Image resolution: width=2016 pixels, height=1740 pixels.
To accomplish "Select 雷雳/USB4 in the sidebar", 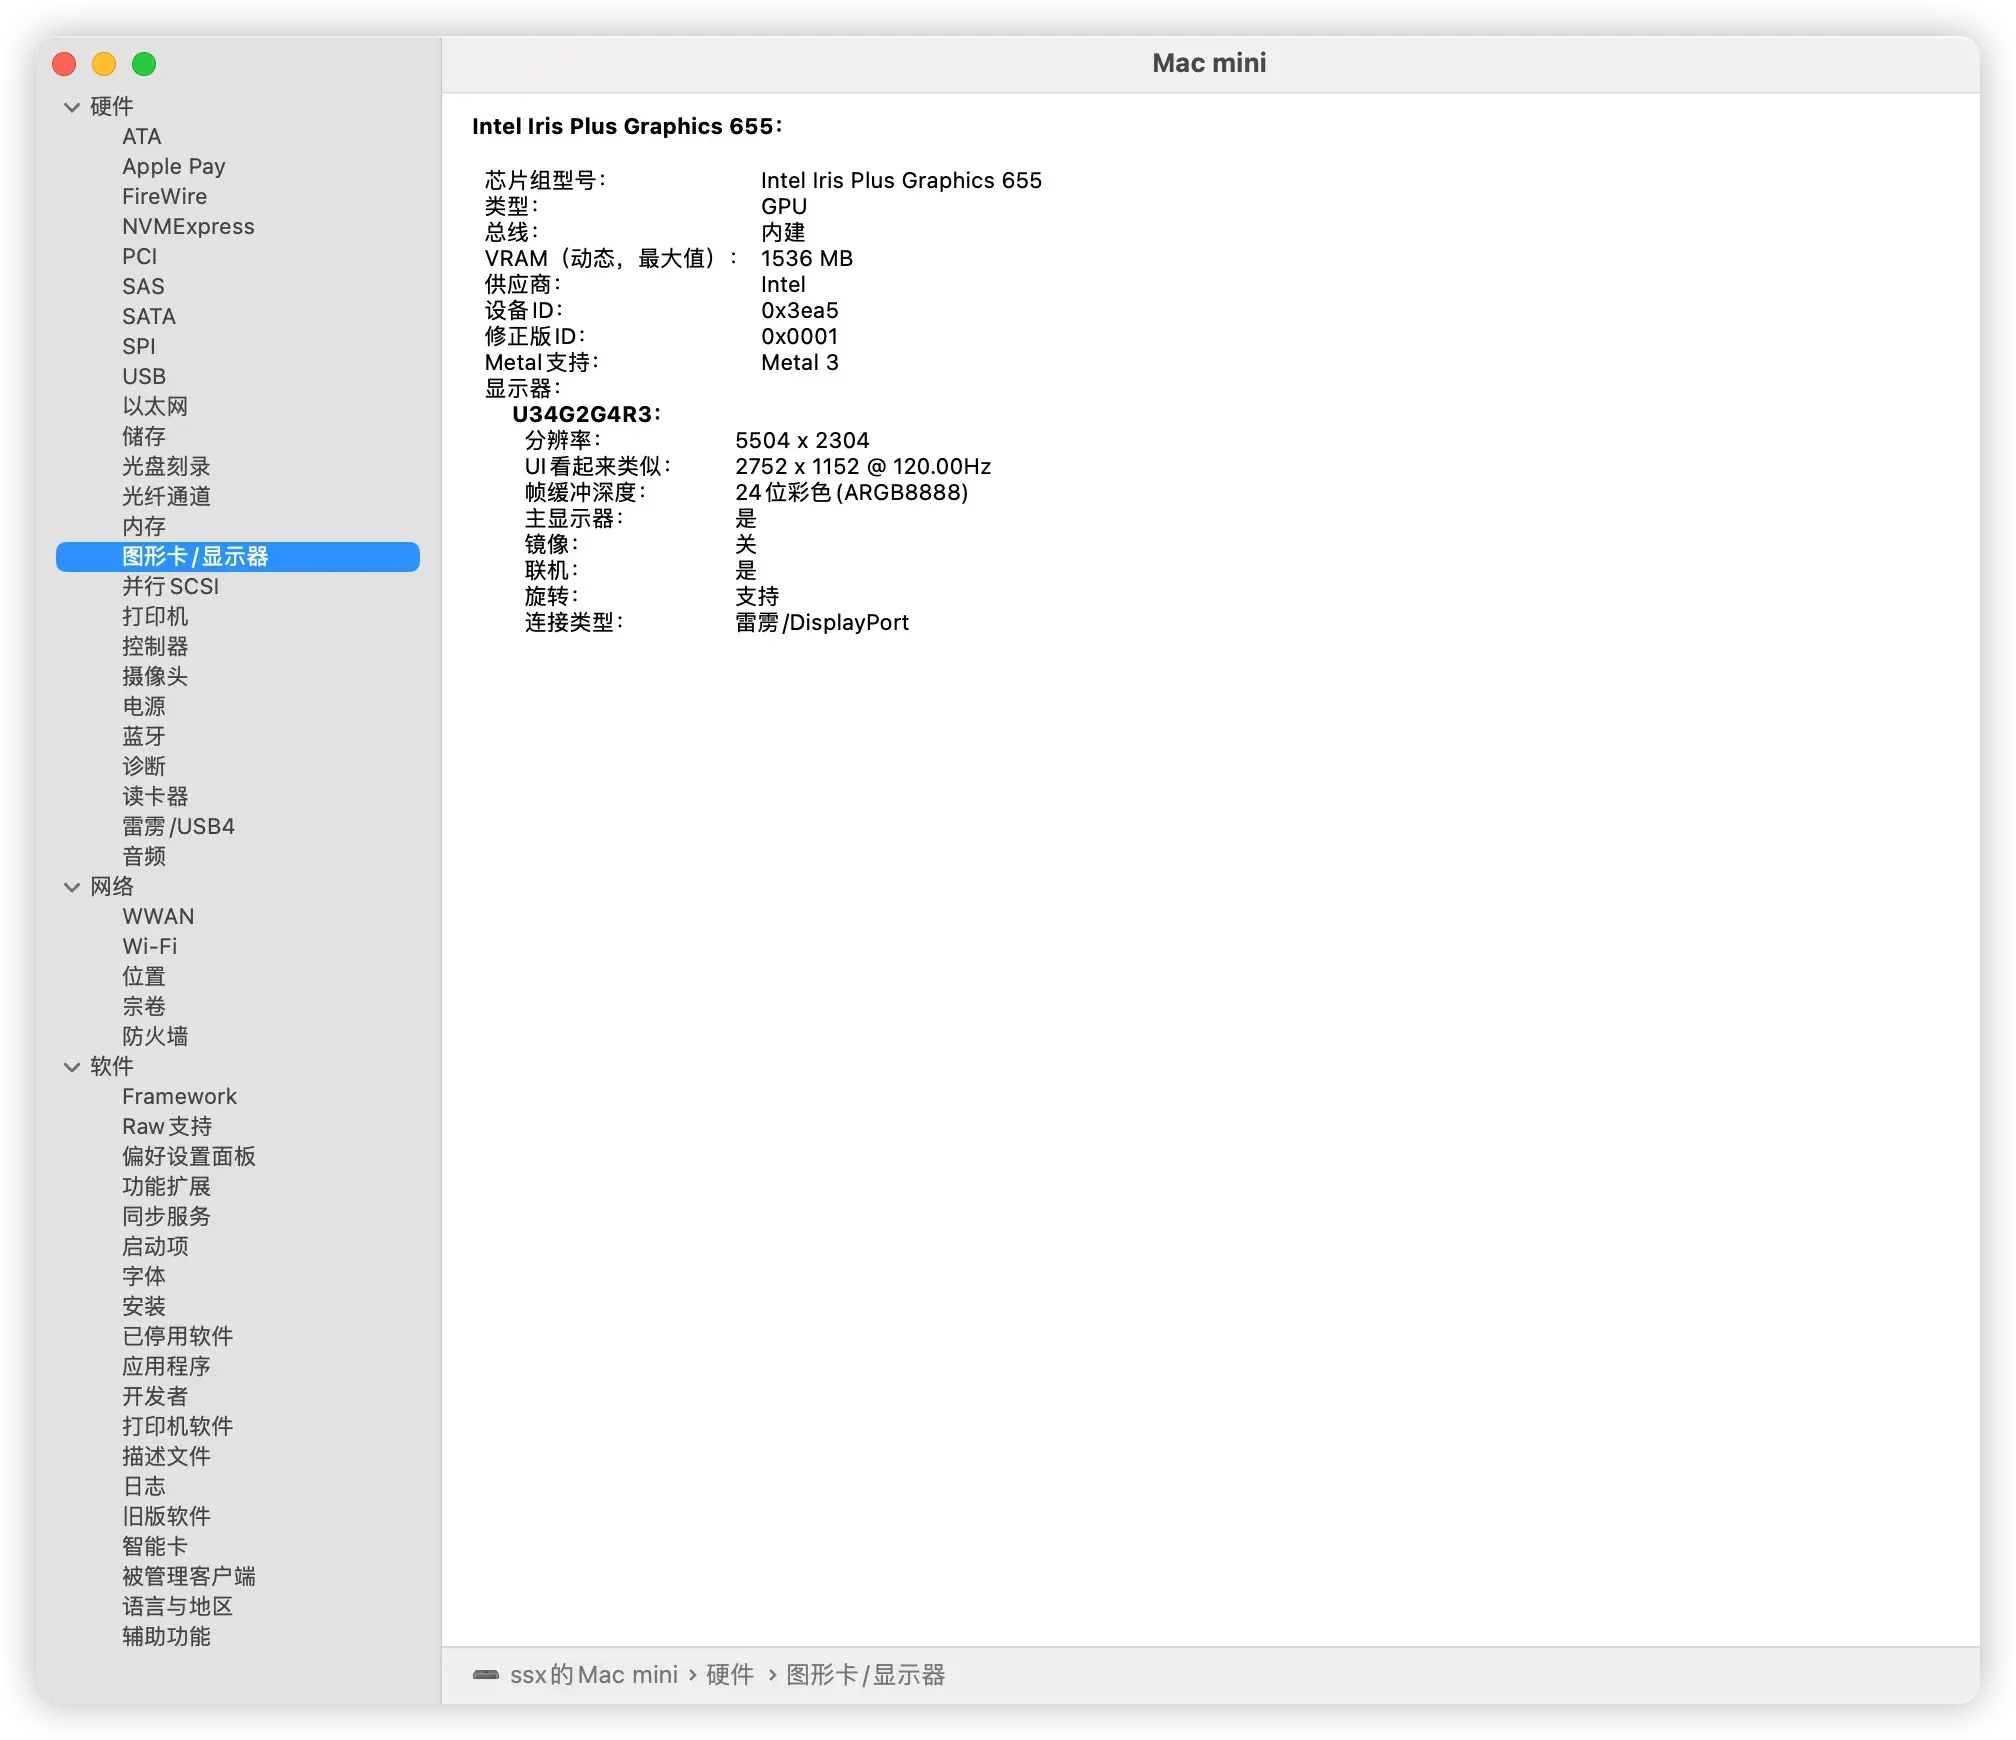I will 178,827.
